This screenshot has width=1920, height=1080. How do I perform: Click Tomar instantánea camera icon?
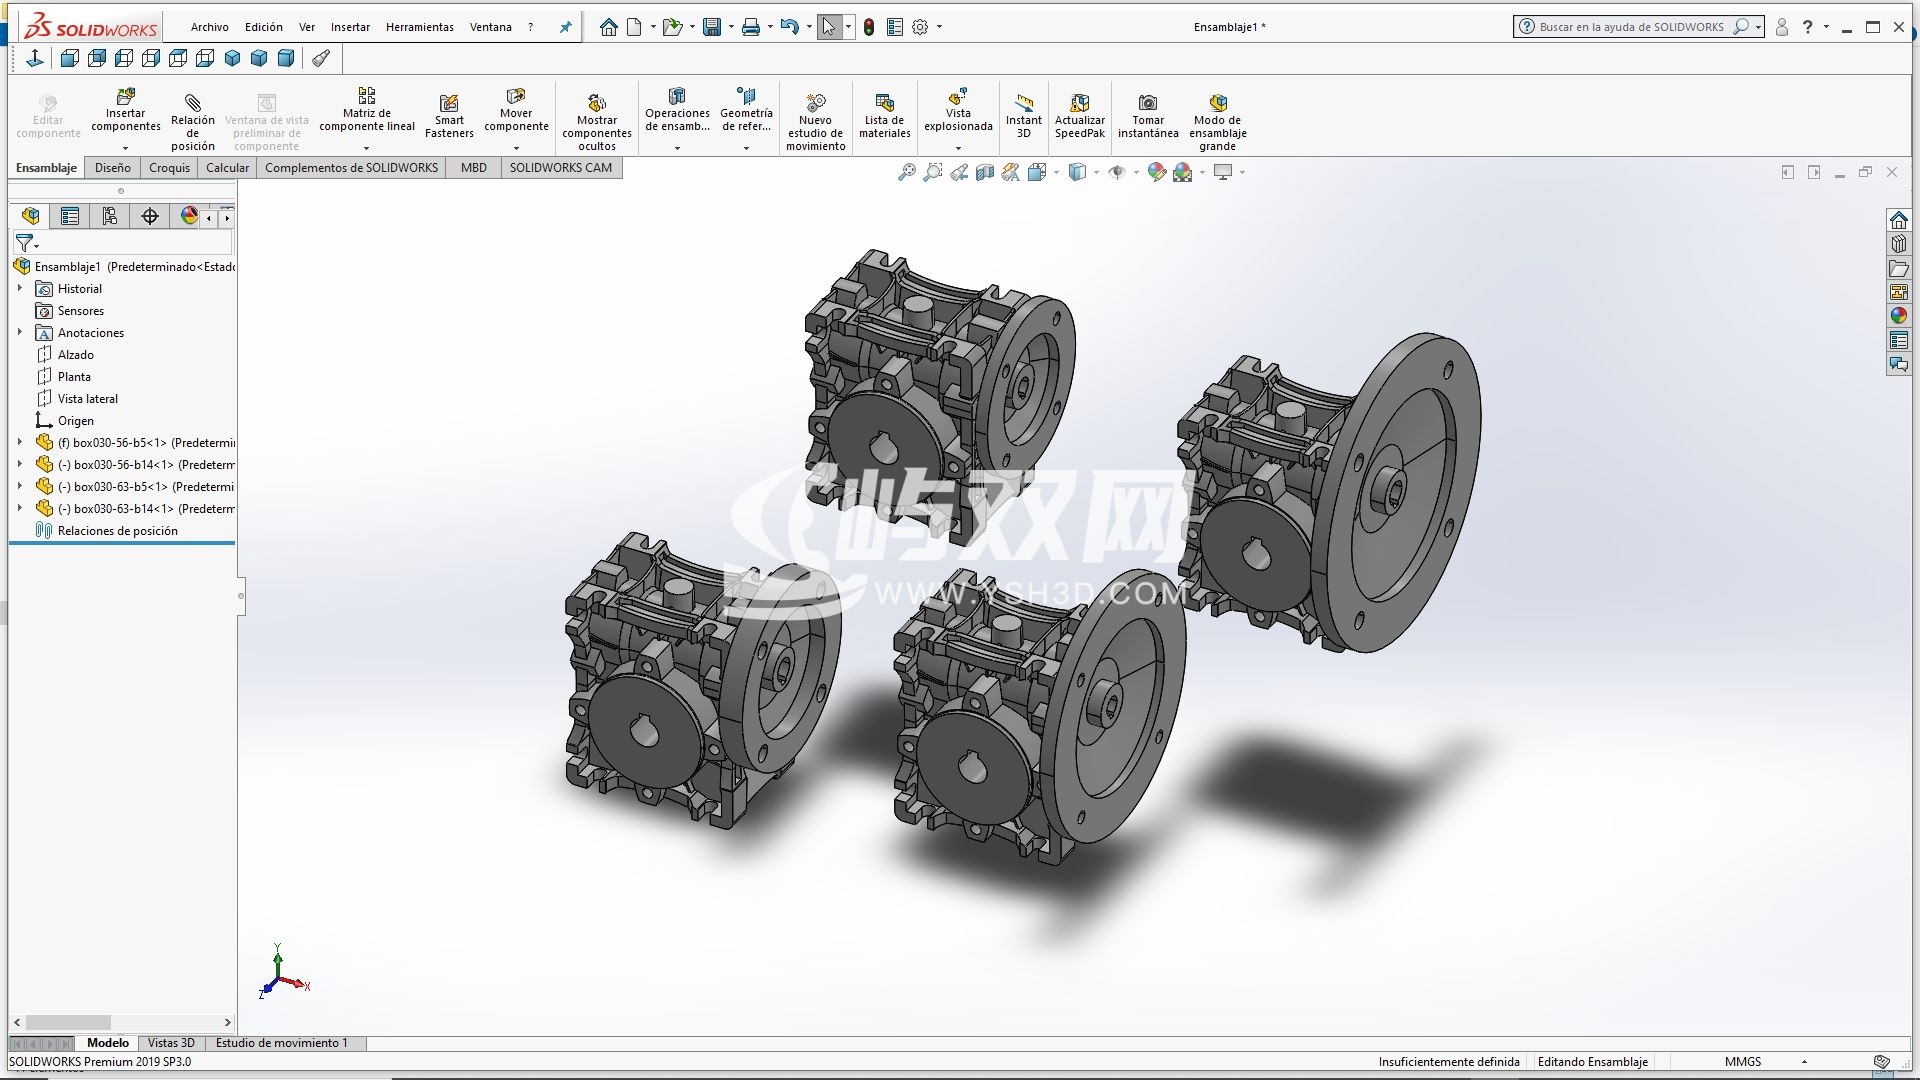(1148, 103)
